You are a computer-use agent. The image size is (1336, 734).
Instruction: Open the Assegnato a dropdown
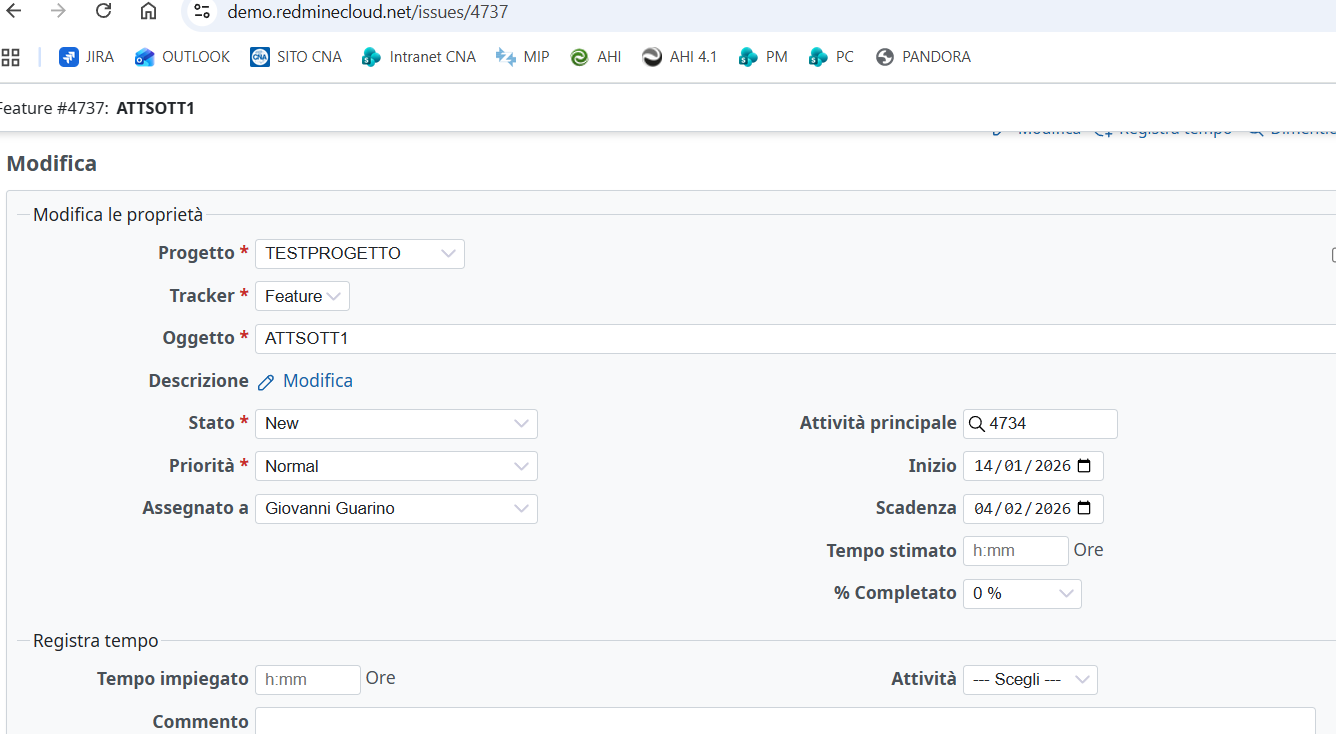[x=396, y=509]
